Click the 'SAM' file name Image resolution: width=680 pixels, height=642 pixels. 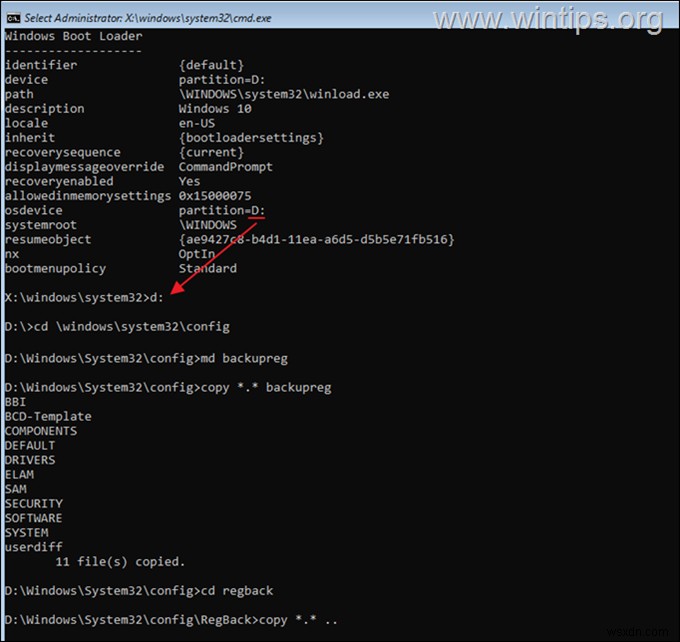coord(16,489)
